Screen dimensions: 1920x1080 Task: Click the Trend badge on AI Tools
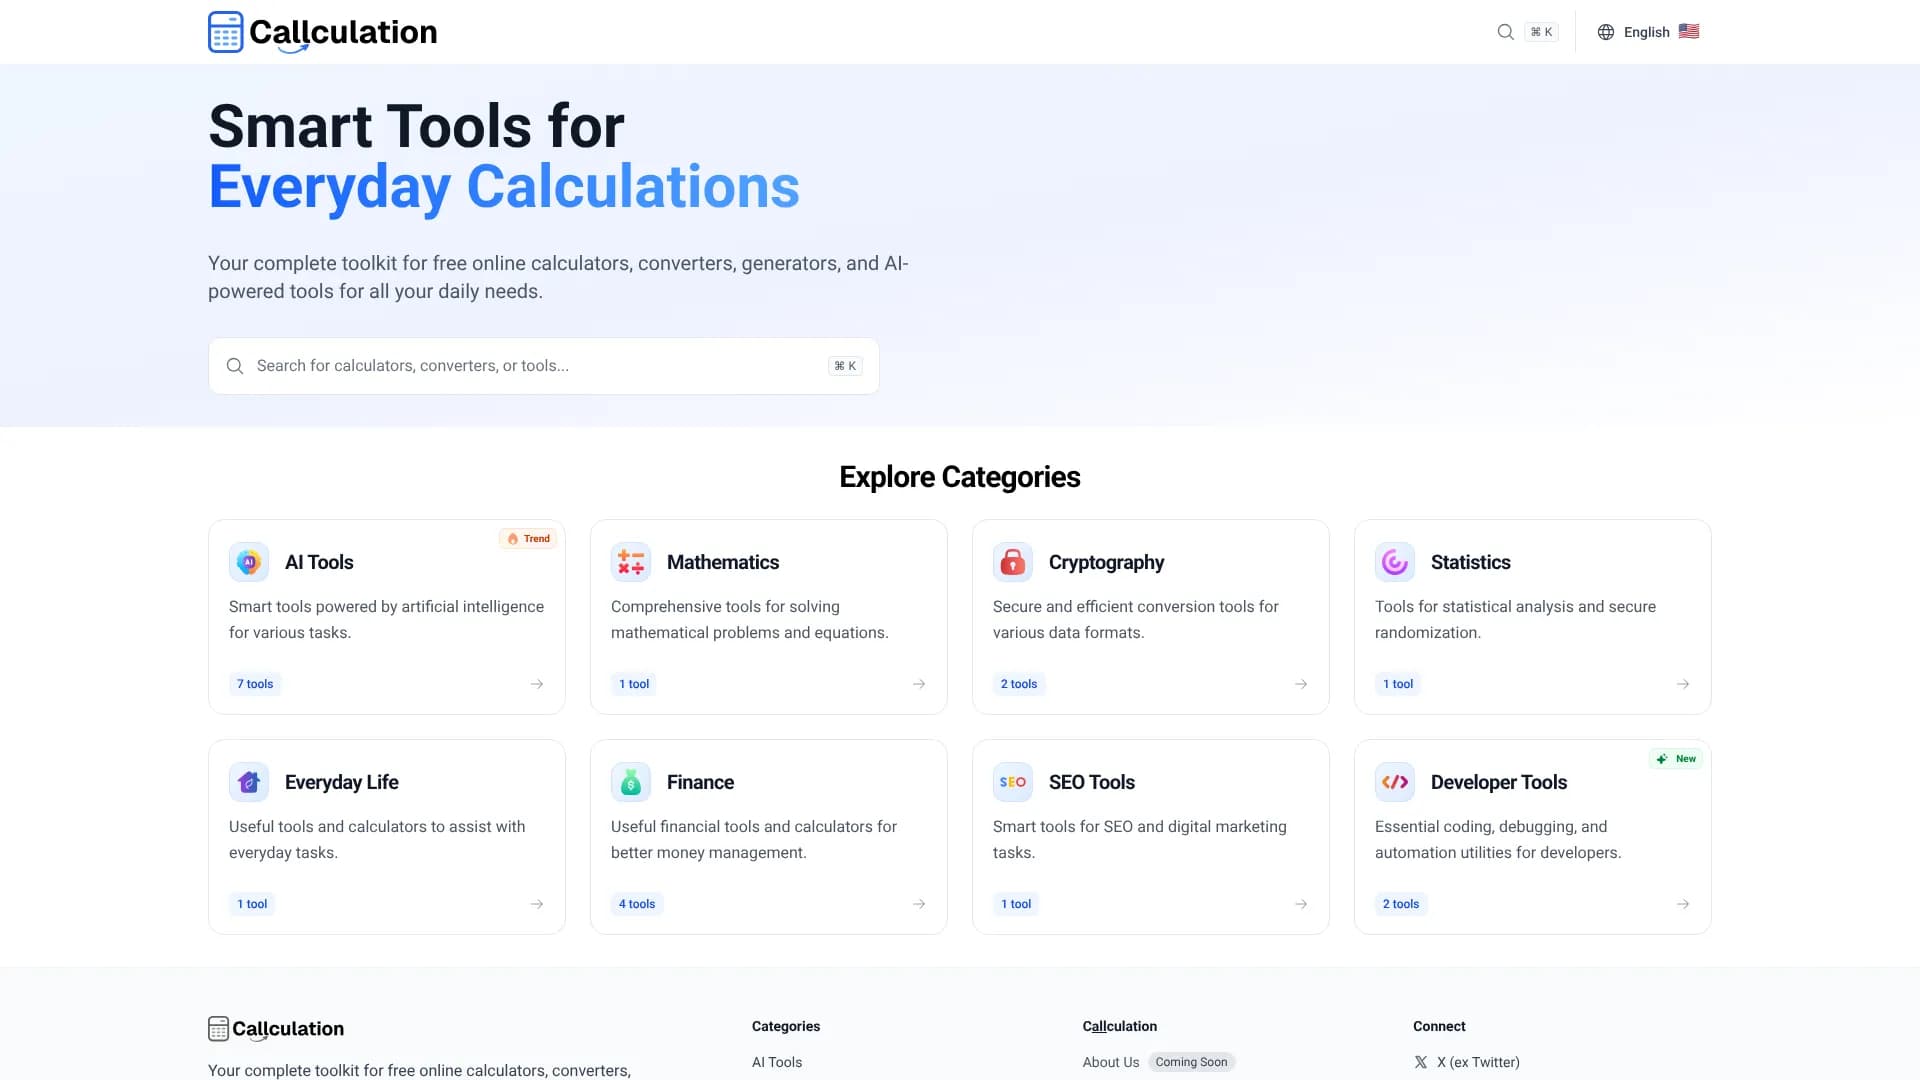(529, 539)
